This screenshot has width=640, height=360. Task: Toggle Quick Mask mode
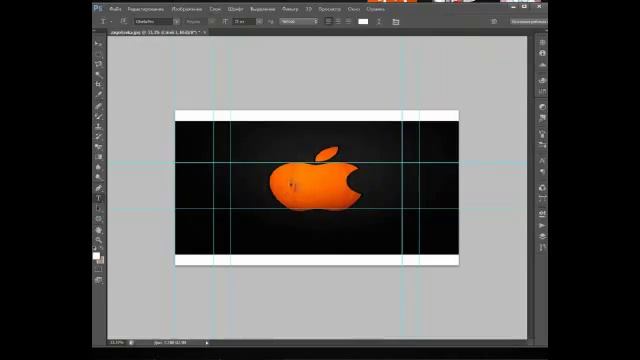tap(98, 270)
